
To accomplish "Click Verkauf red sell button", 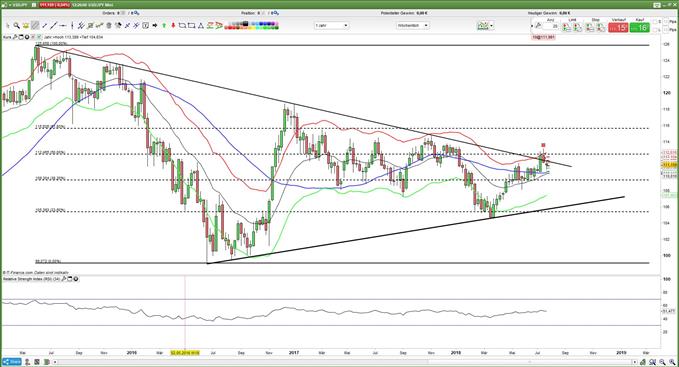I will [618, 28].
